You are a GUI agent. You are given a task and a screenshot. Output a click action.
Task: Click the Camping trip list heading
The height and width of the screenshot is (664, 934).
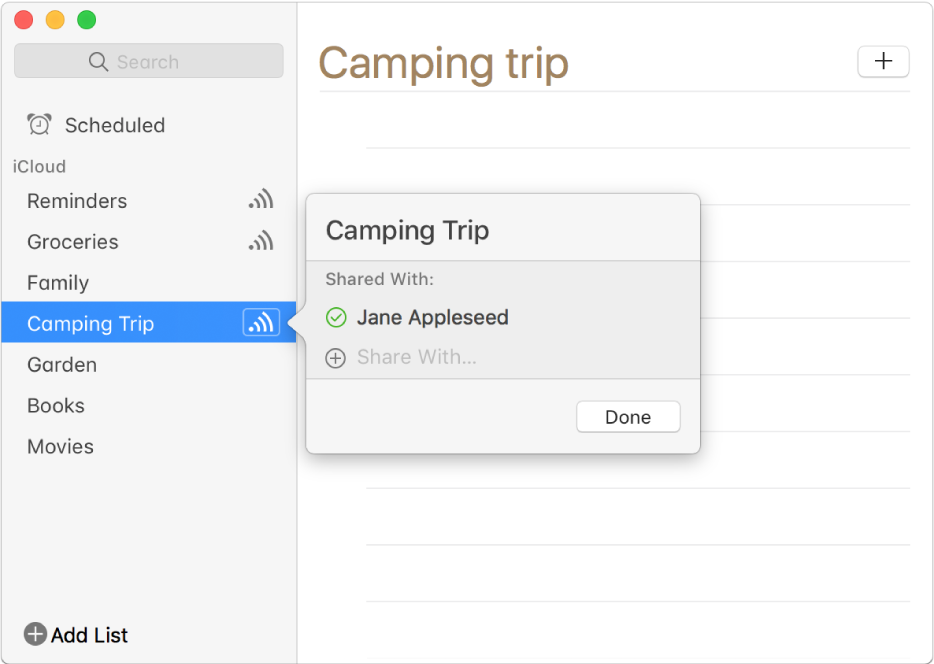[x=444, y=64]
